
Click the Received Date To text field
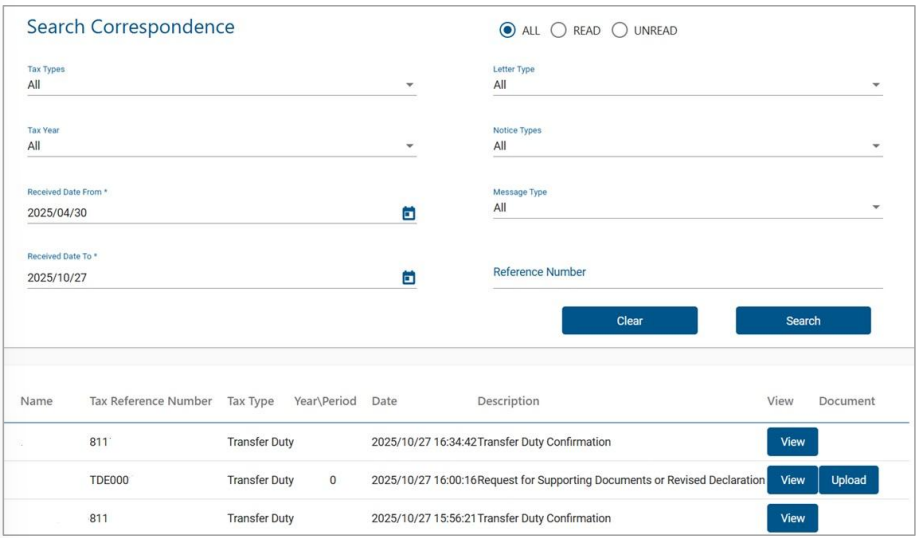point(200,278)
